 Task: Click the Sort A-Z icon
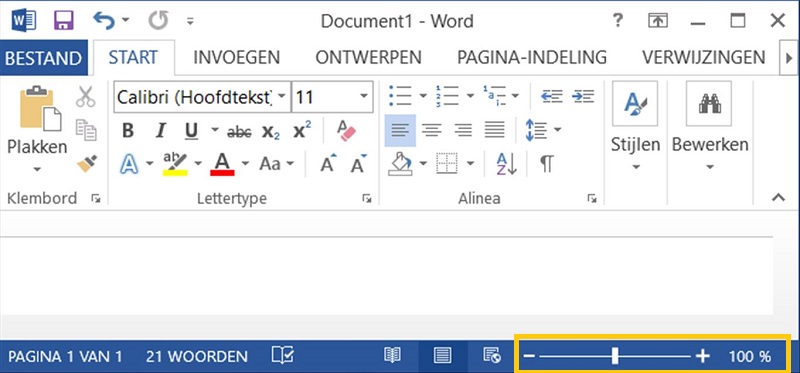(507, 164)
